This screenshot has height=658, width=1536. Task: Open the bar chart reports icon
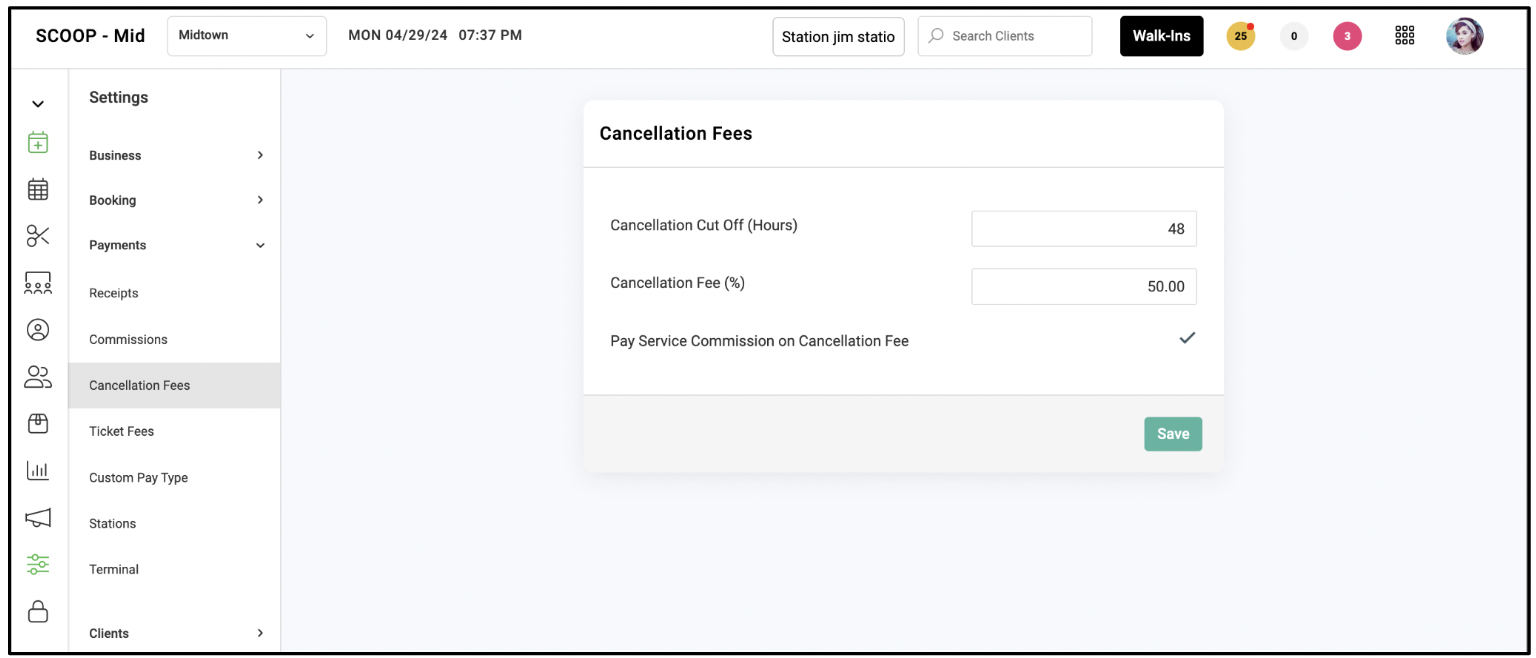coord(38,470)
